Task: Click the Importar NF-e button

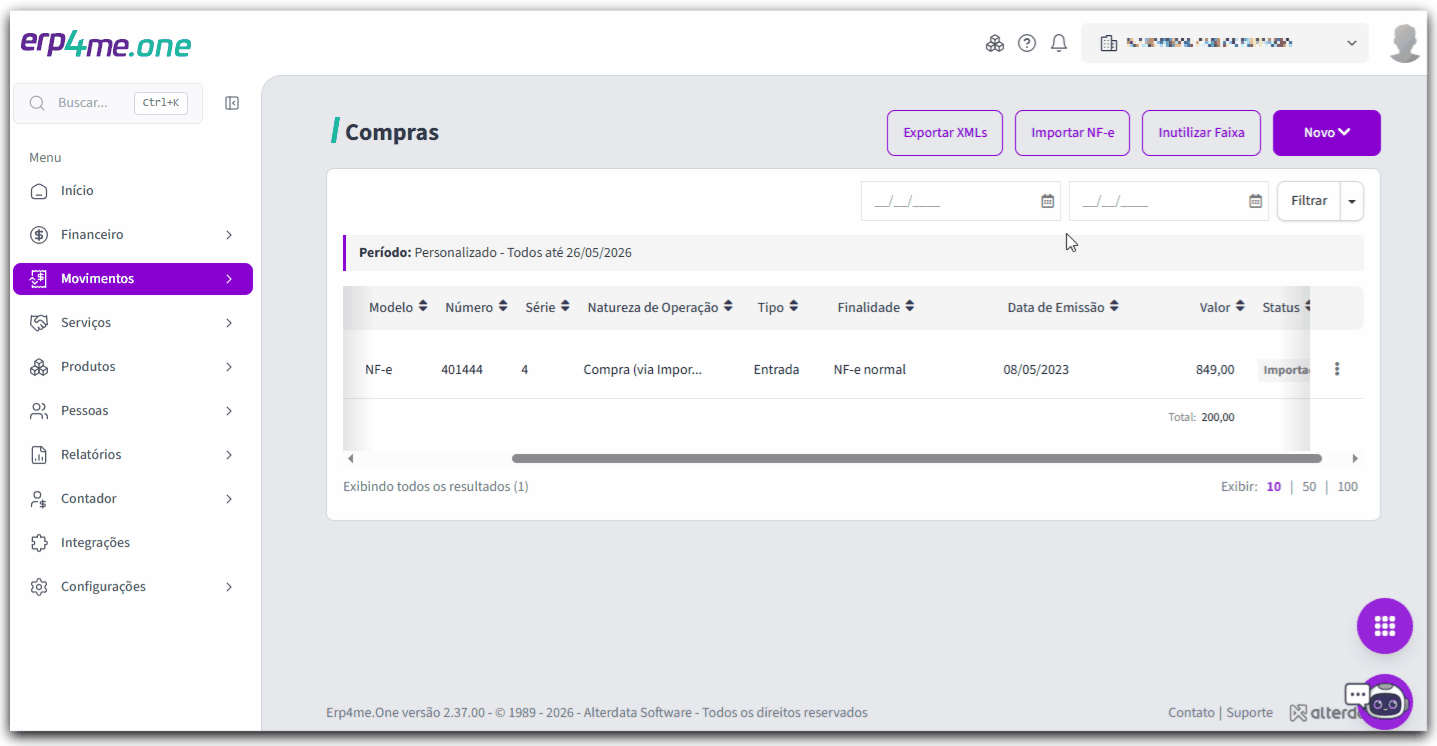Action: (x=1072, y=133)
